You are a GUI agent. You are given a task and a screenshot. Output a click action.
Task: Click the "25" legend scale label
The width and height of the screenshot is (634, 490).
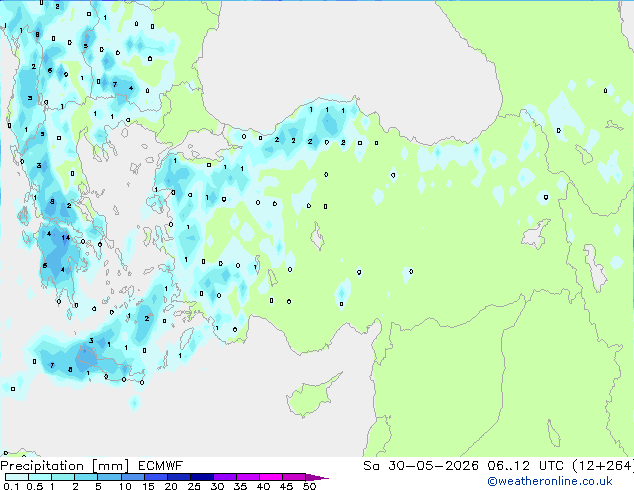pos(194,486)
